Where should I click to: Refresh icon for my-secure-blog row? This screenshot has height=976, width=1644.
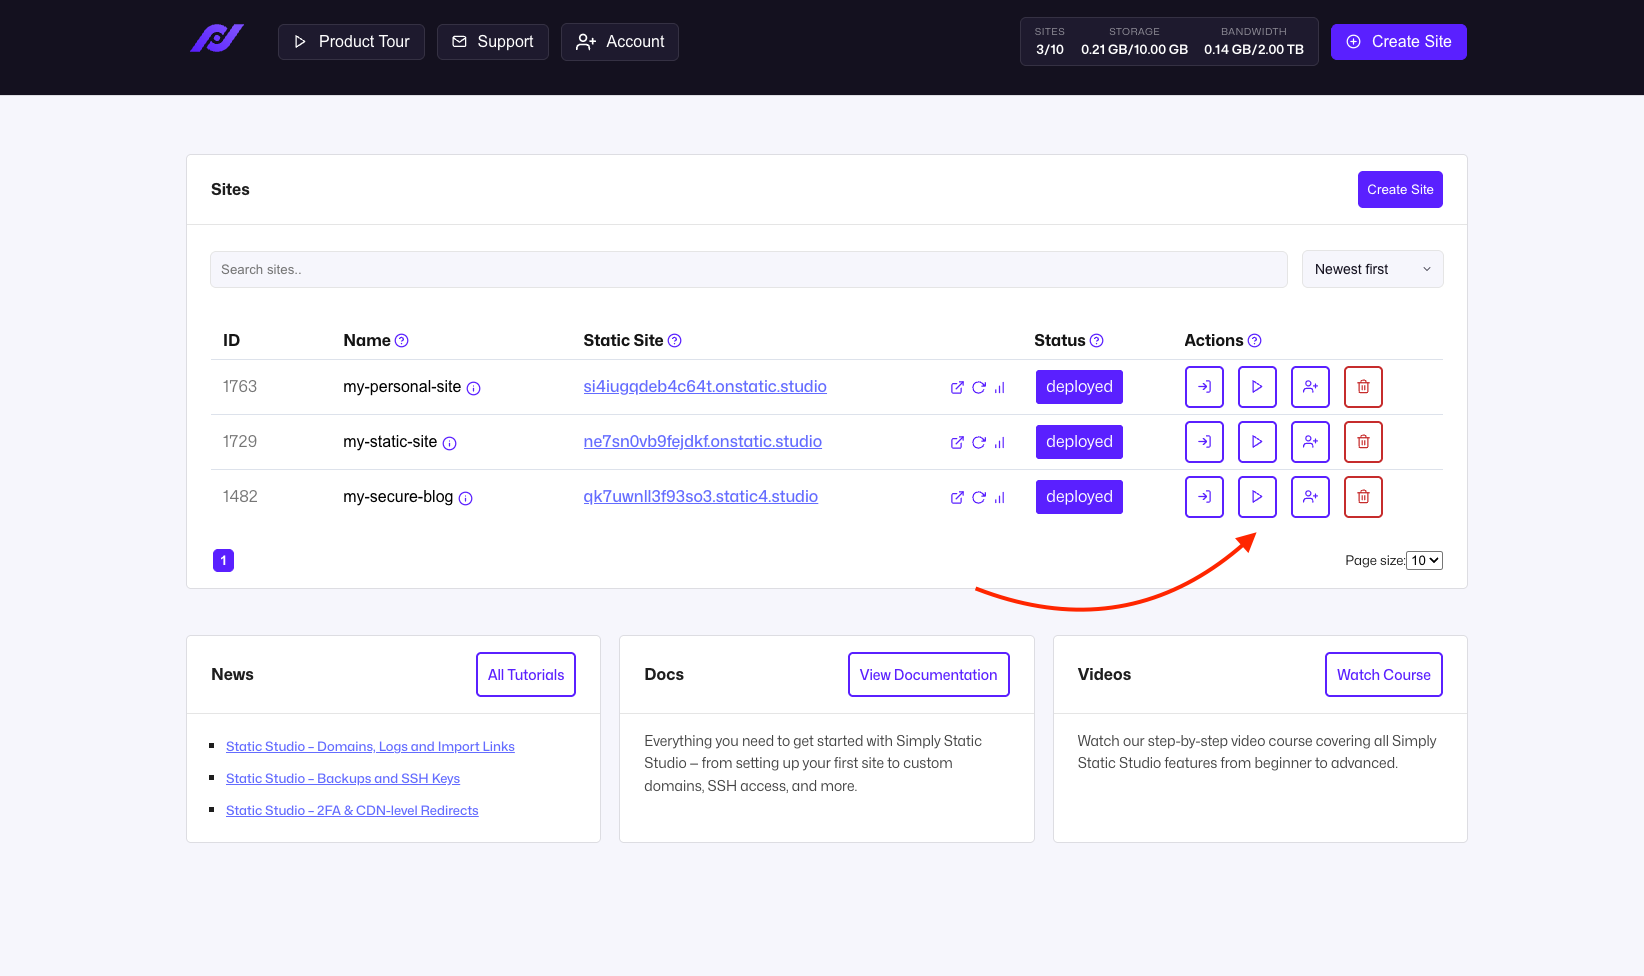[x=979, y=498]
